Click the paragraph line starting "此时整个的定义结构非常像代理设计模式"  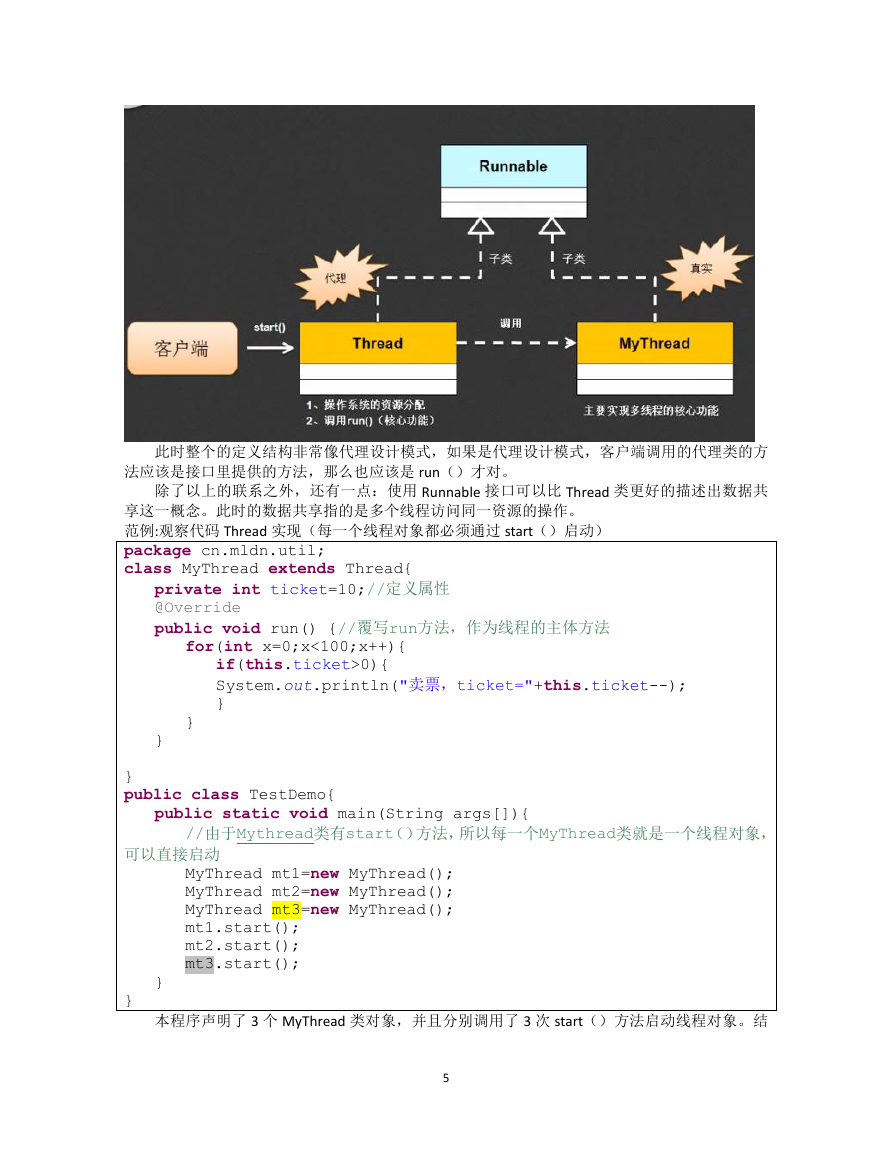click(461, 452)
